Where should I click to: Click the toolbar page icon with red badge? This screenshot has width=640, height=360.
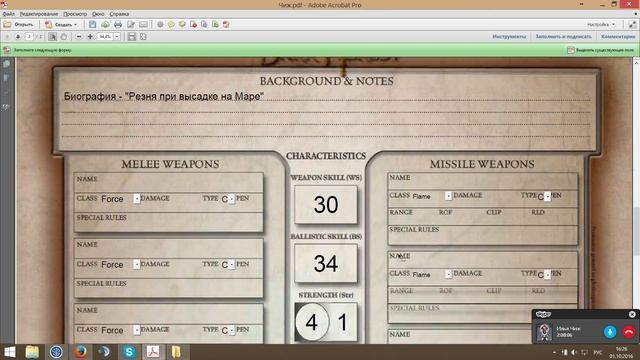pos(193,24)
